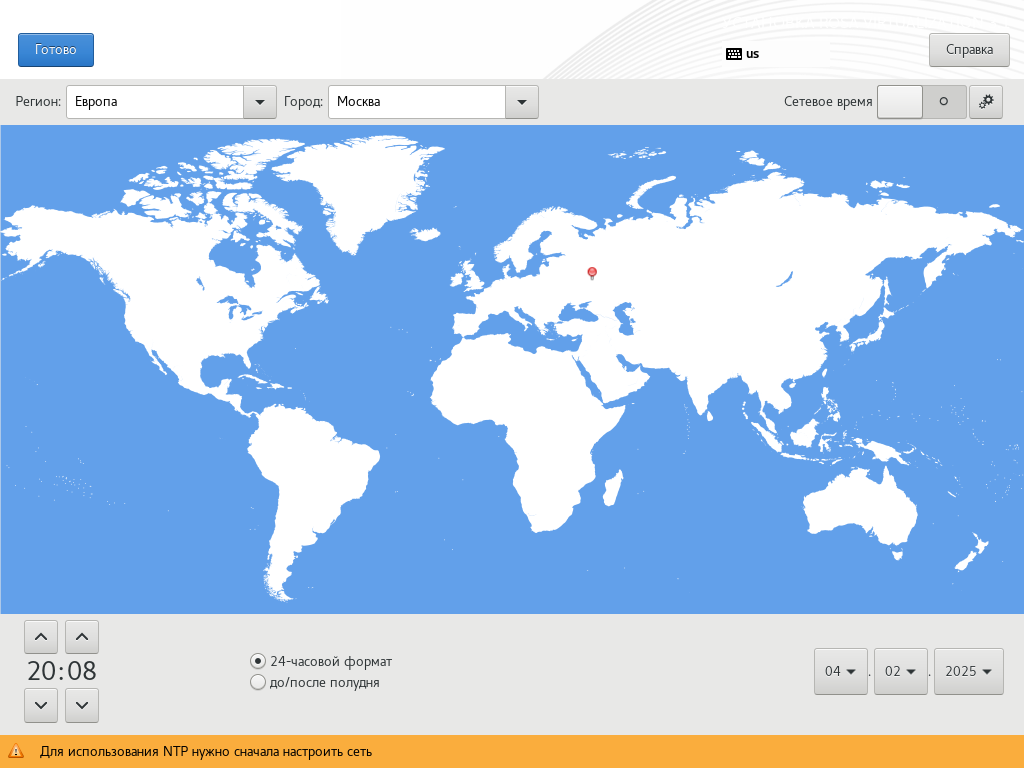This screenshot has width=1024, height=768.
Task: Decrease hours with down arrow
Action: coord(40,705)
